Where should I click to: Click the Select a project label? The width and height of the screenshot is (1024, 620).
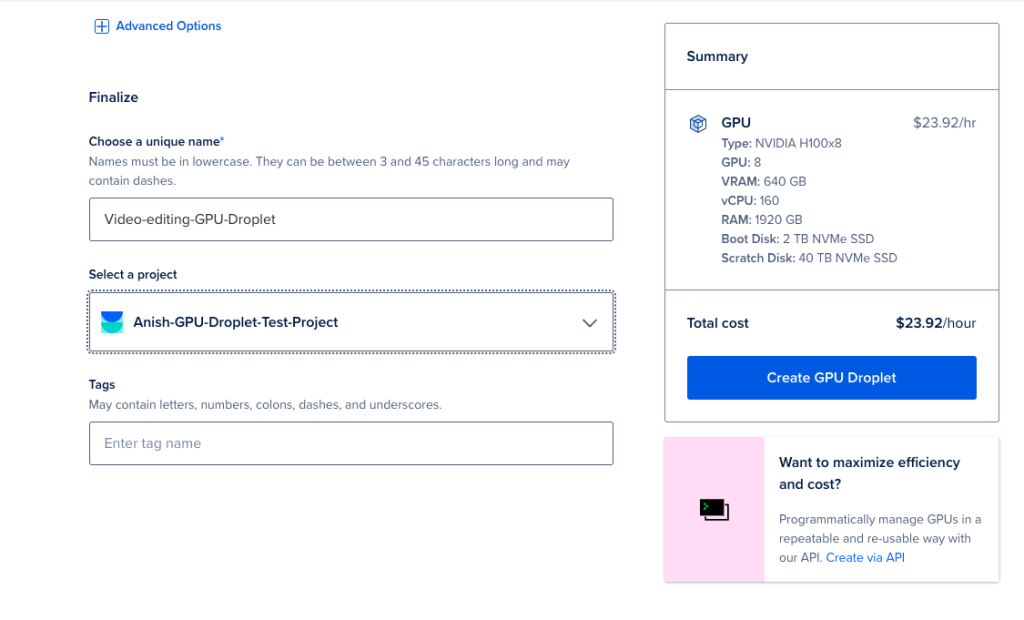(x=133, y=274)
